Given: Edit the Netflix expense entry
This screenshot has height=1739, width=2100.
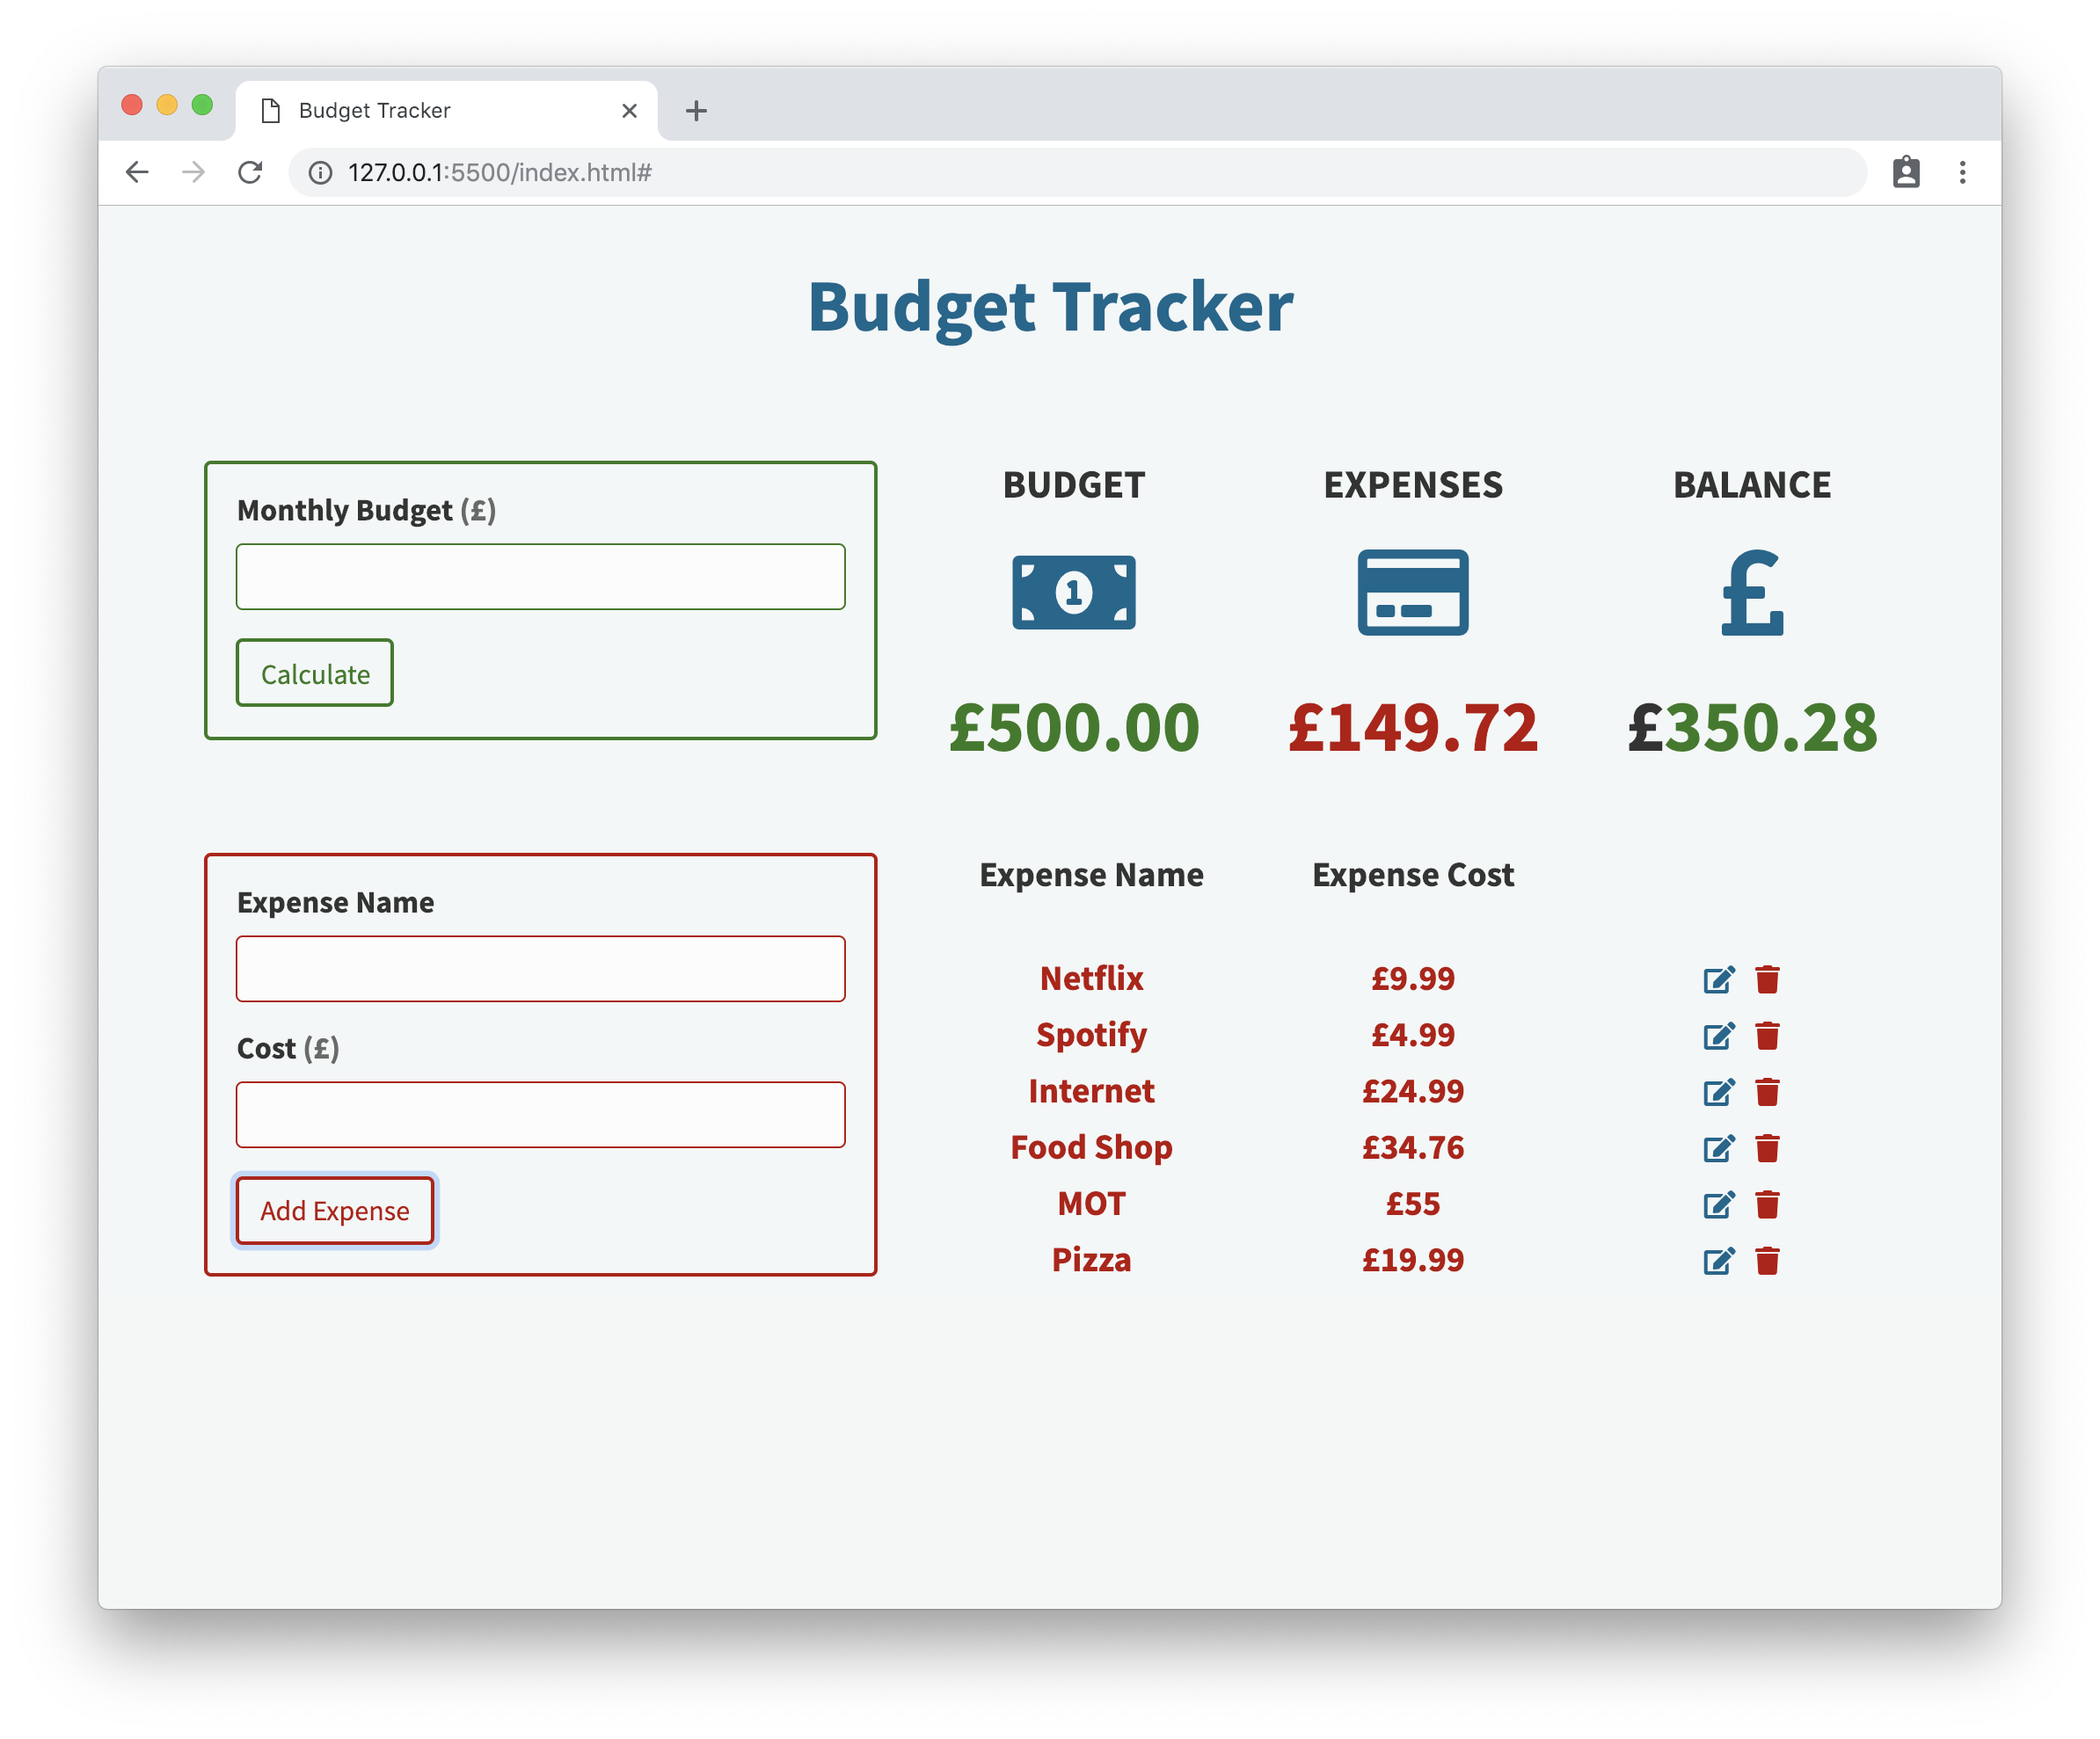Looking at the screenshot, I should tap(1718, 980).
